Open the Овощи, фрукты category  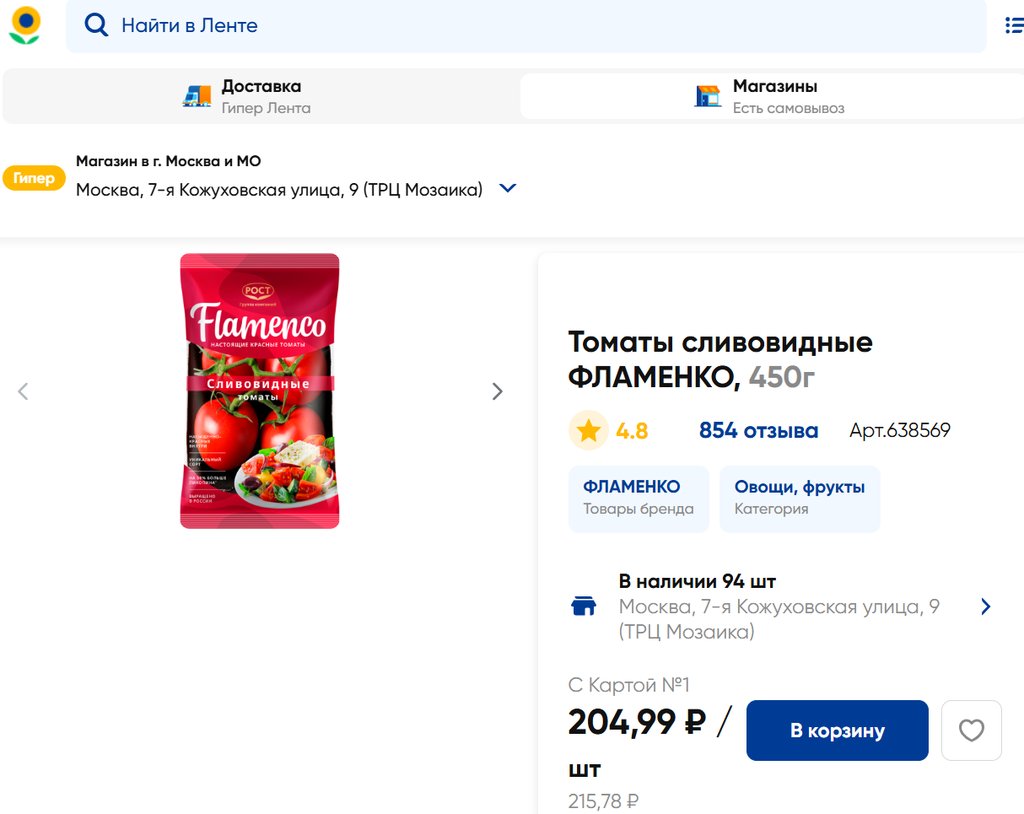799,497
